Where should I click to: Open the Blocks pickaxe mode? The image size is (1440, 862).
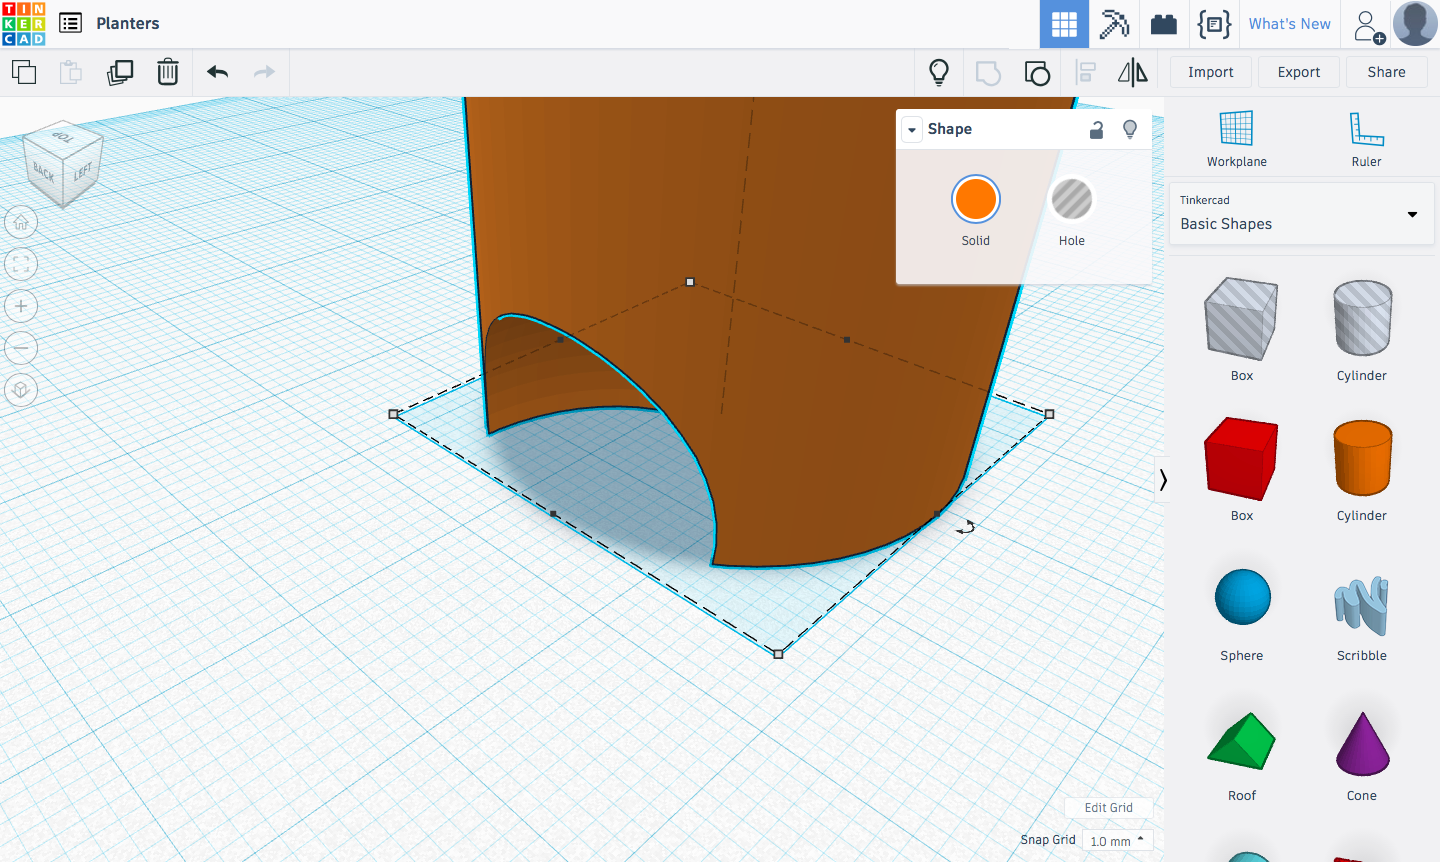pos(1114,24)
